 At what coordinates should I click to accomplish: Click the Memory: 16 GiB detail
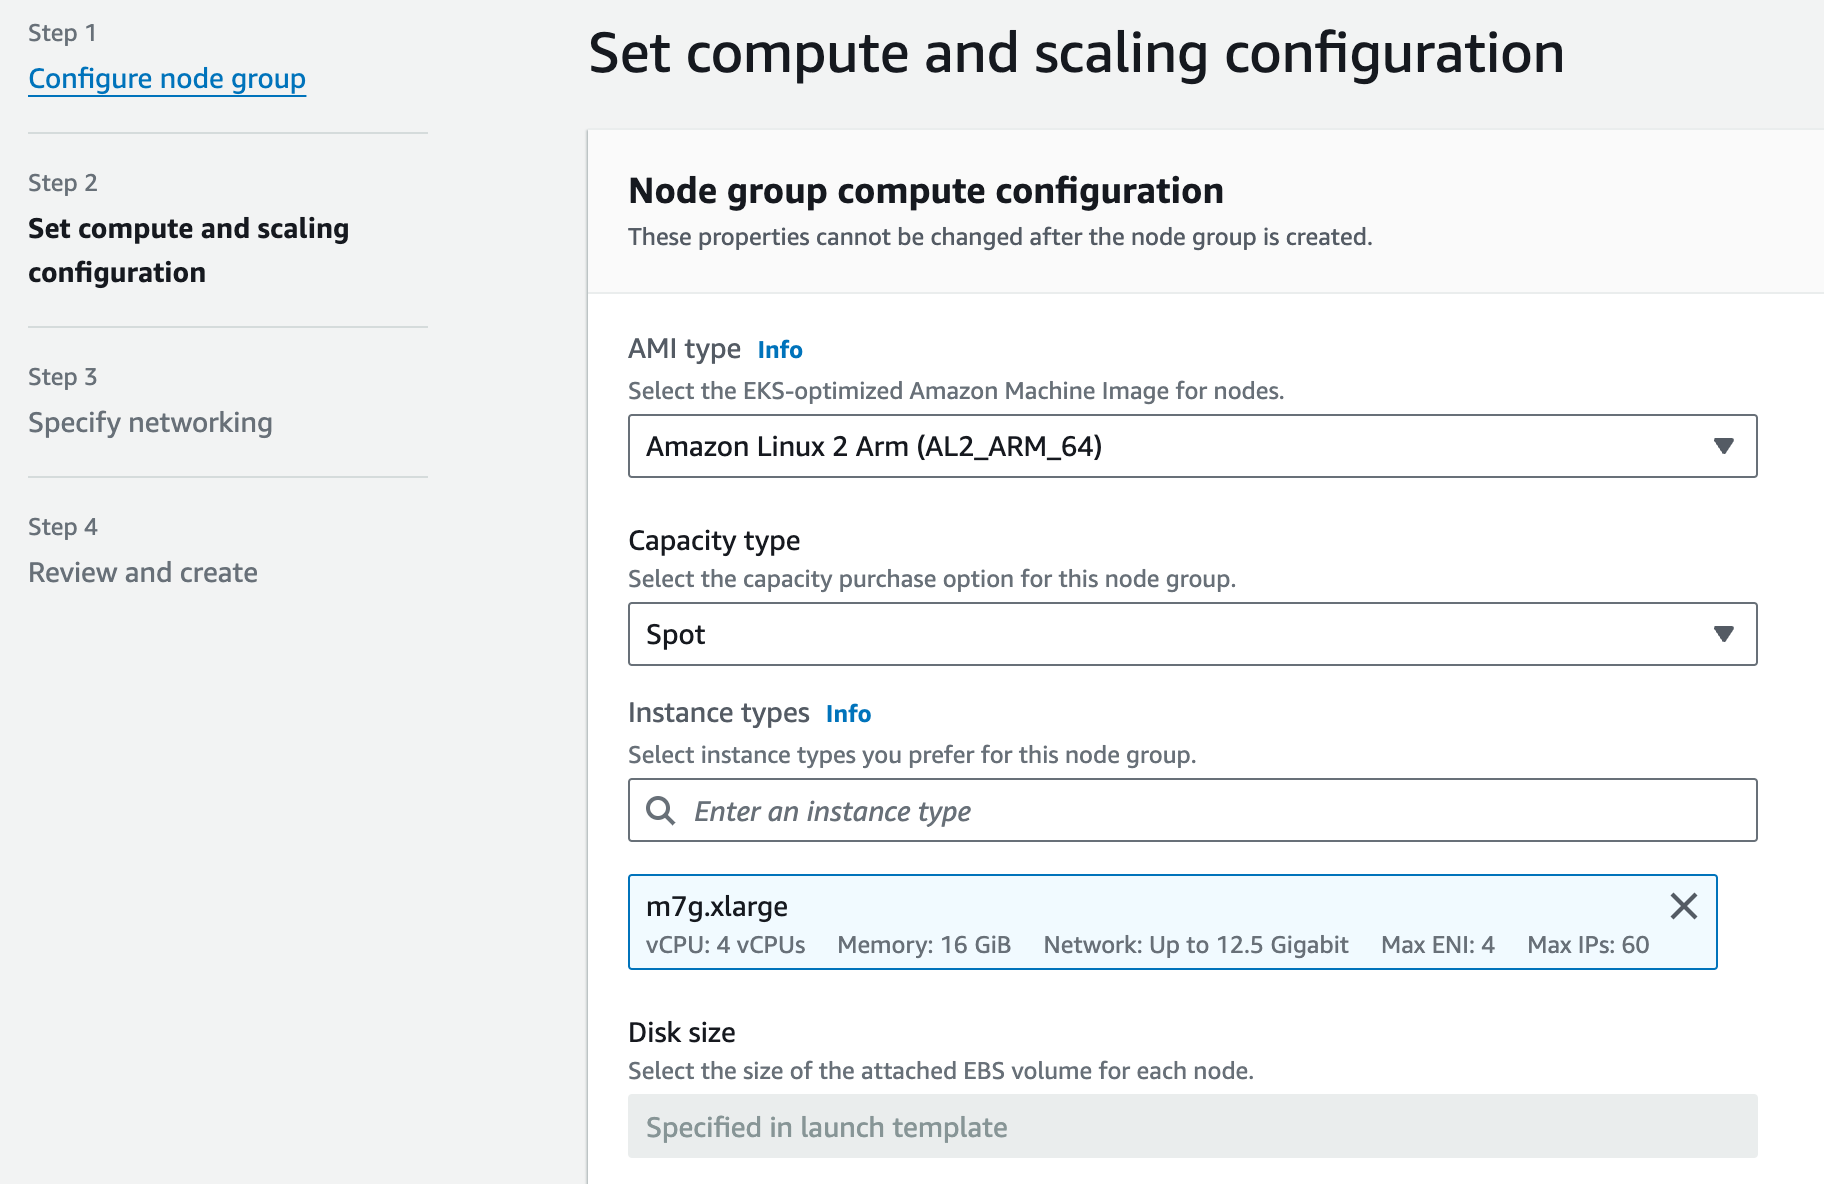(x=924, y=945)
